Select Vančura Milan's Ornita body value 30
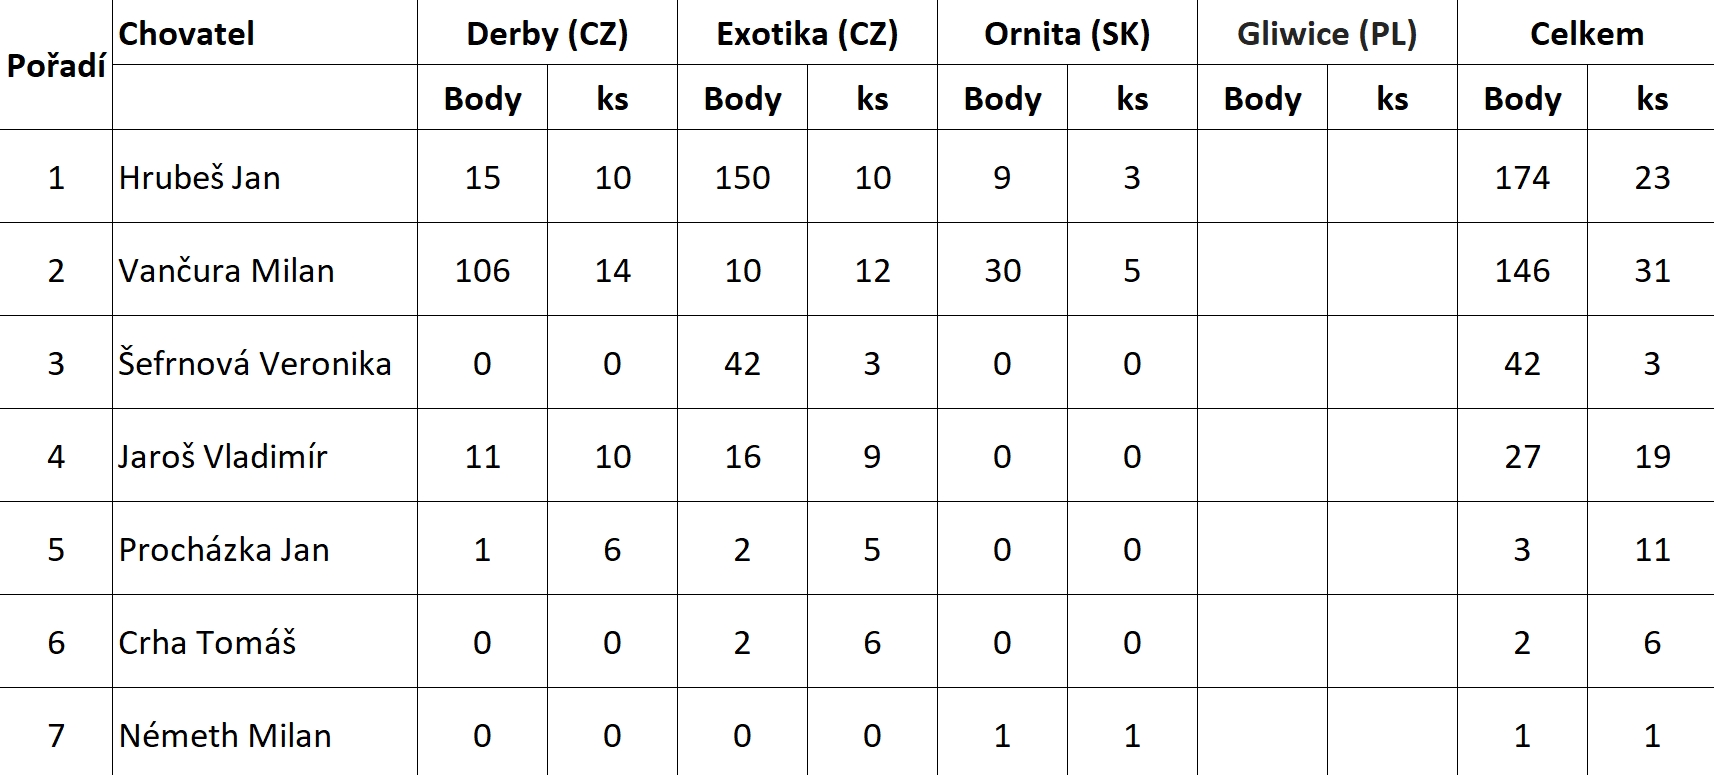 pyautogui.click(x=1002, y=271)
